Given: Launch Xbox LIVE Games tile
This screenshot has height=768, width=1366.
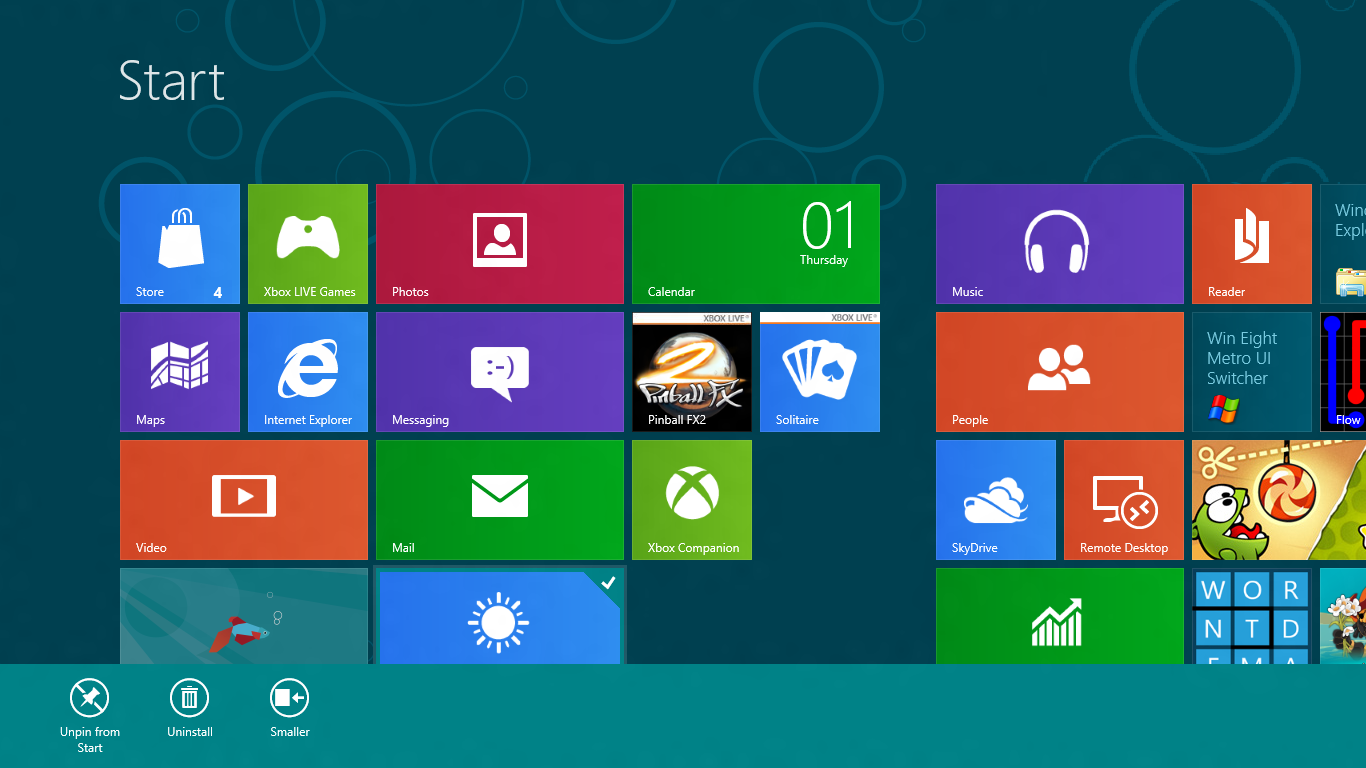Looking at the screenshot, I should coord(308,244).
